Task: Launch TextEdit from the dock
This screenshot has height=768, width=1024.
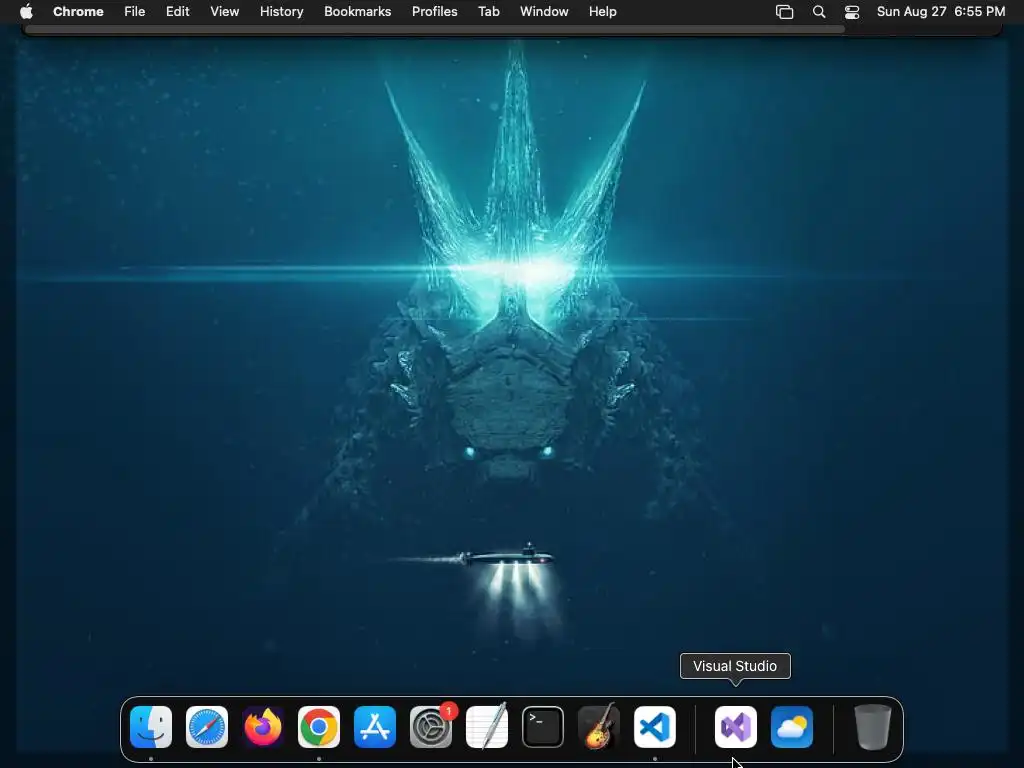Action: point(487,727)
